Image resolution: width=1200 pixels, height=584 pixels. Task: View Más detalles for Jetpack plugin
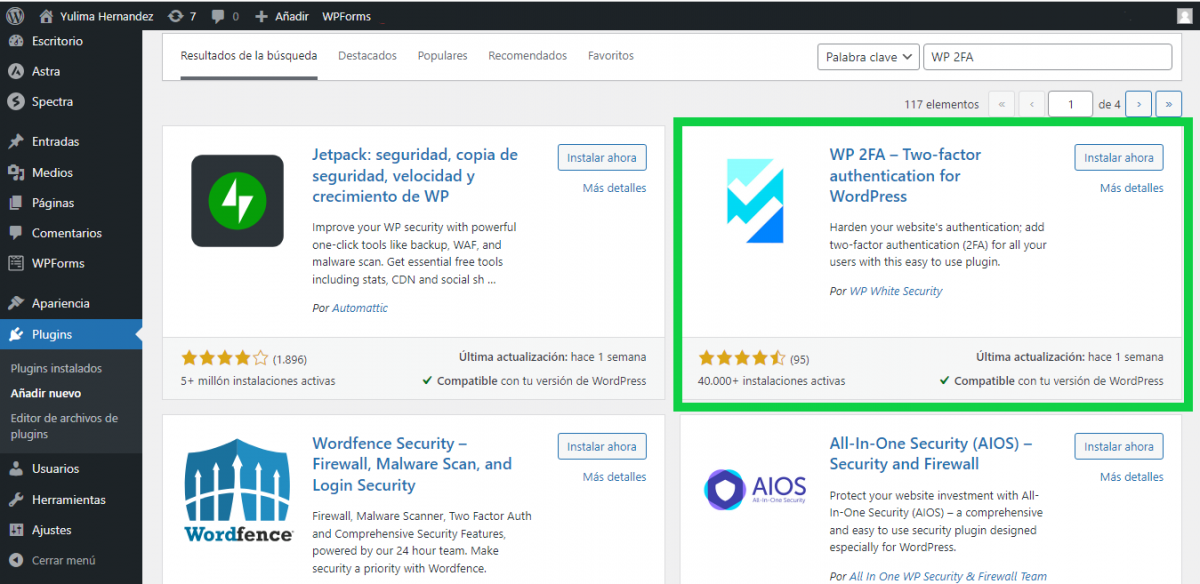click(614, 188)
